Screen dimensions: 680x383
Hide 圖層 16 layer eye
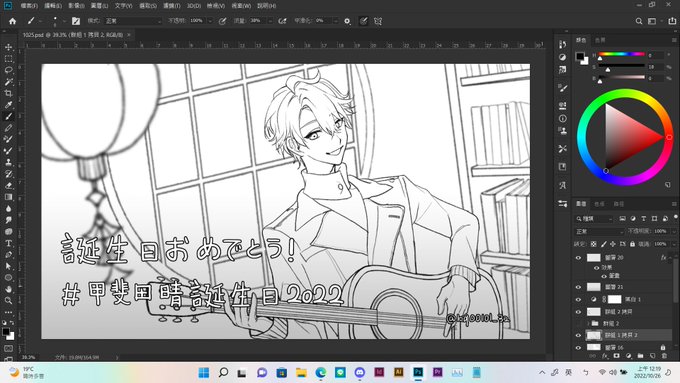(x=578, y=347)
